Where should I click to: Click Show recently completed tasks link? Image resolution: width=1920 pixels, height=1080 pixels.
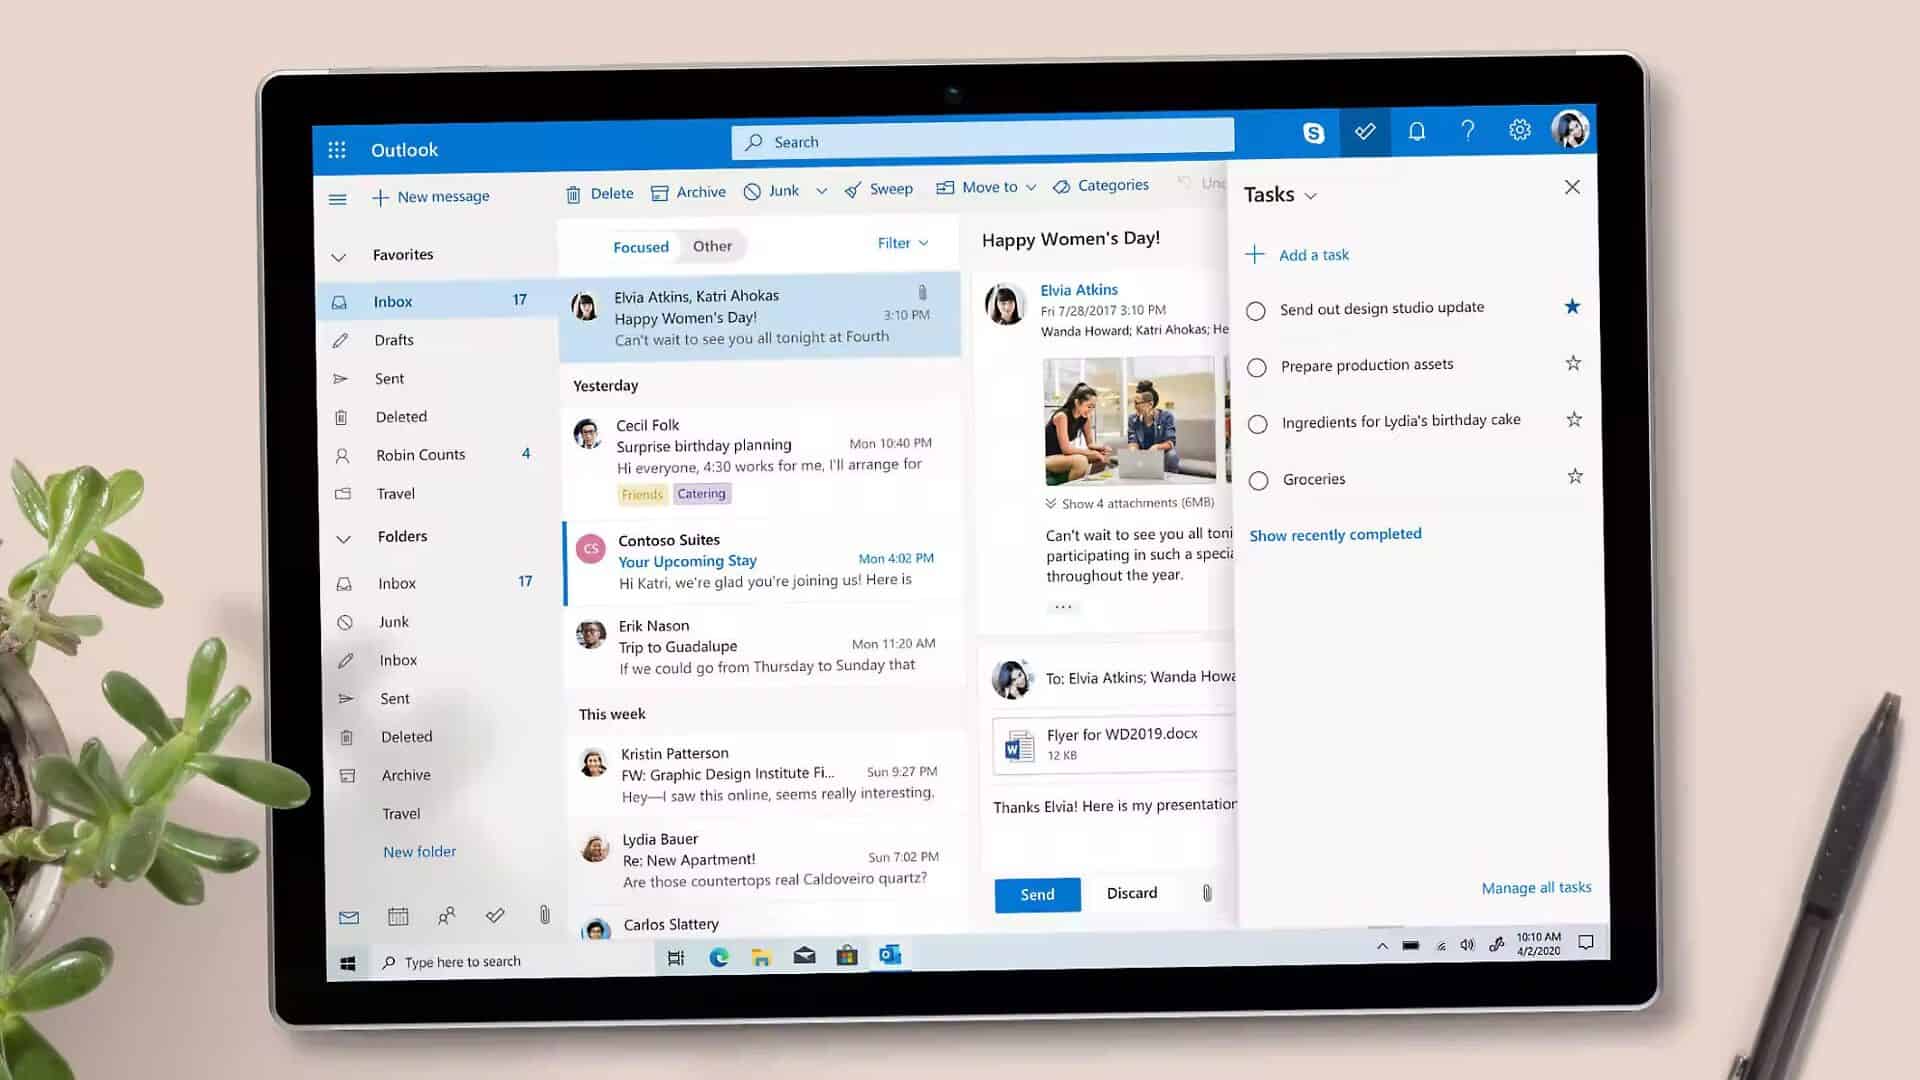1335,534
